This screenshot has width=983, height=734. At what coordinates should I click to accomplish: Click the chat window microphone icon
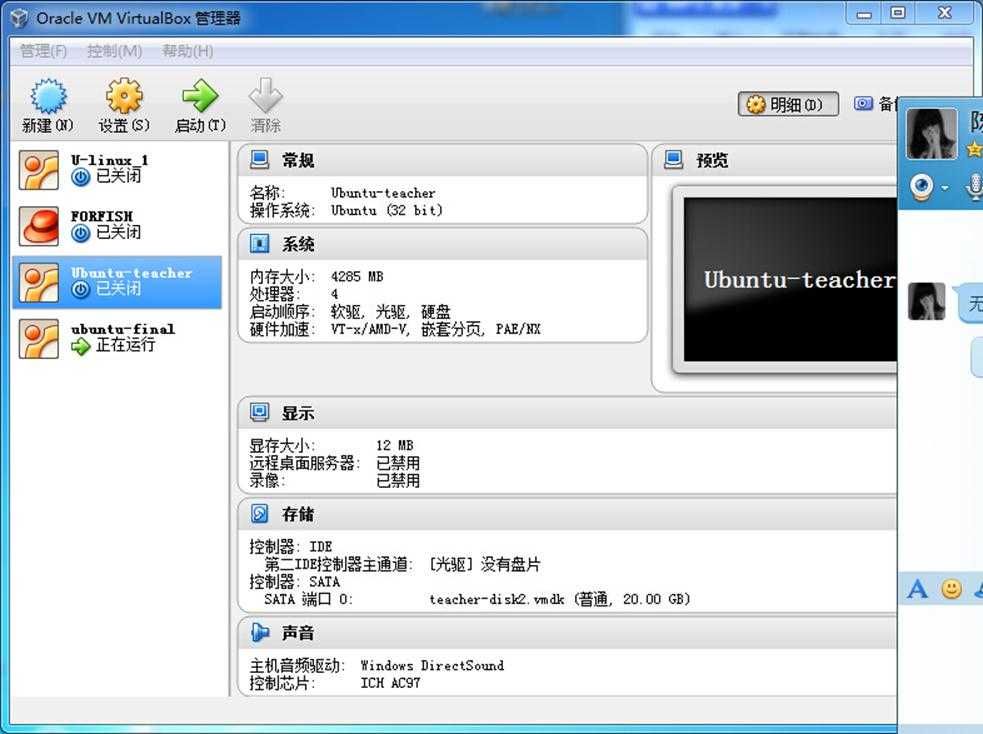click(x=974, y=187)
